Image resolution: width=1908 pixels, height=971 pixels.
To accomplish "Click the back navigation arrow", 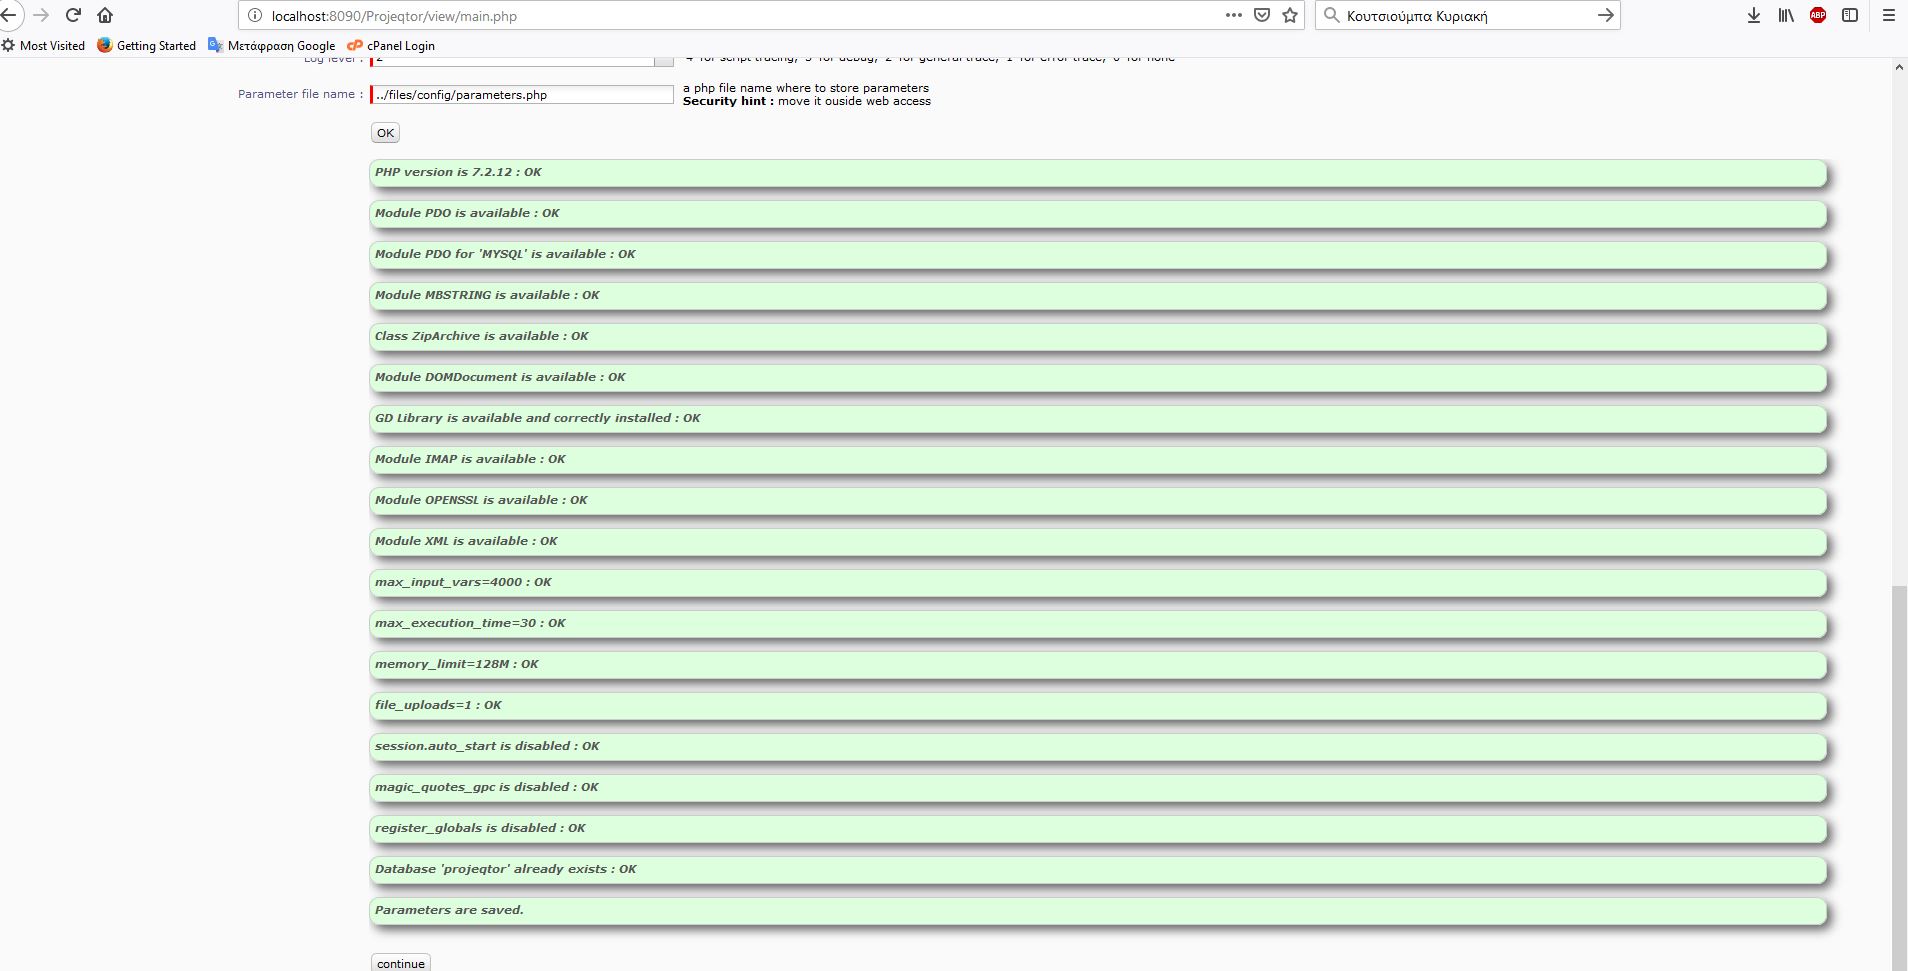I will pyautogui.click(x=9, y=15).
